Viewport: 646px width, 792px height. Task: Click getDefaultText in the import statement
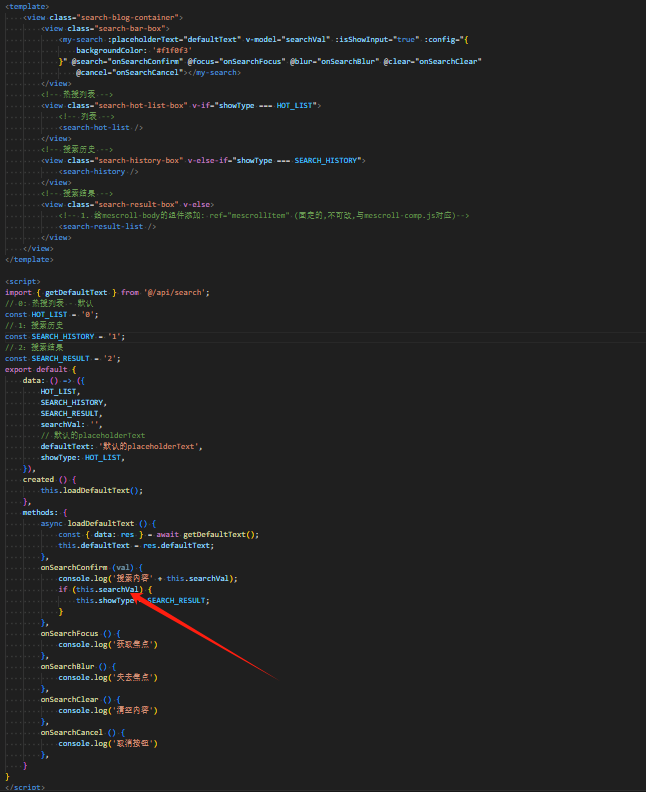pos(76,292)
